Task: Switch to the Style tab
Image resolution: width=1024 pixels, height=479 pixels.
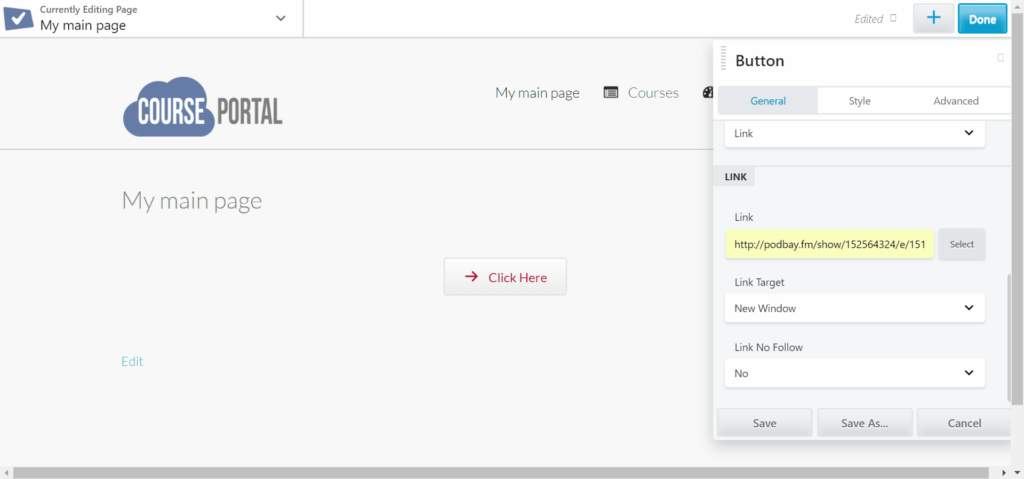Action: (859, 101)
